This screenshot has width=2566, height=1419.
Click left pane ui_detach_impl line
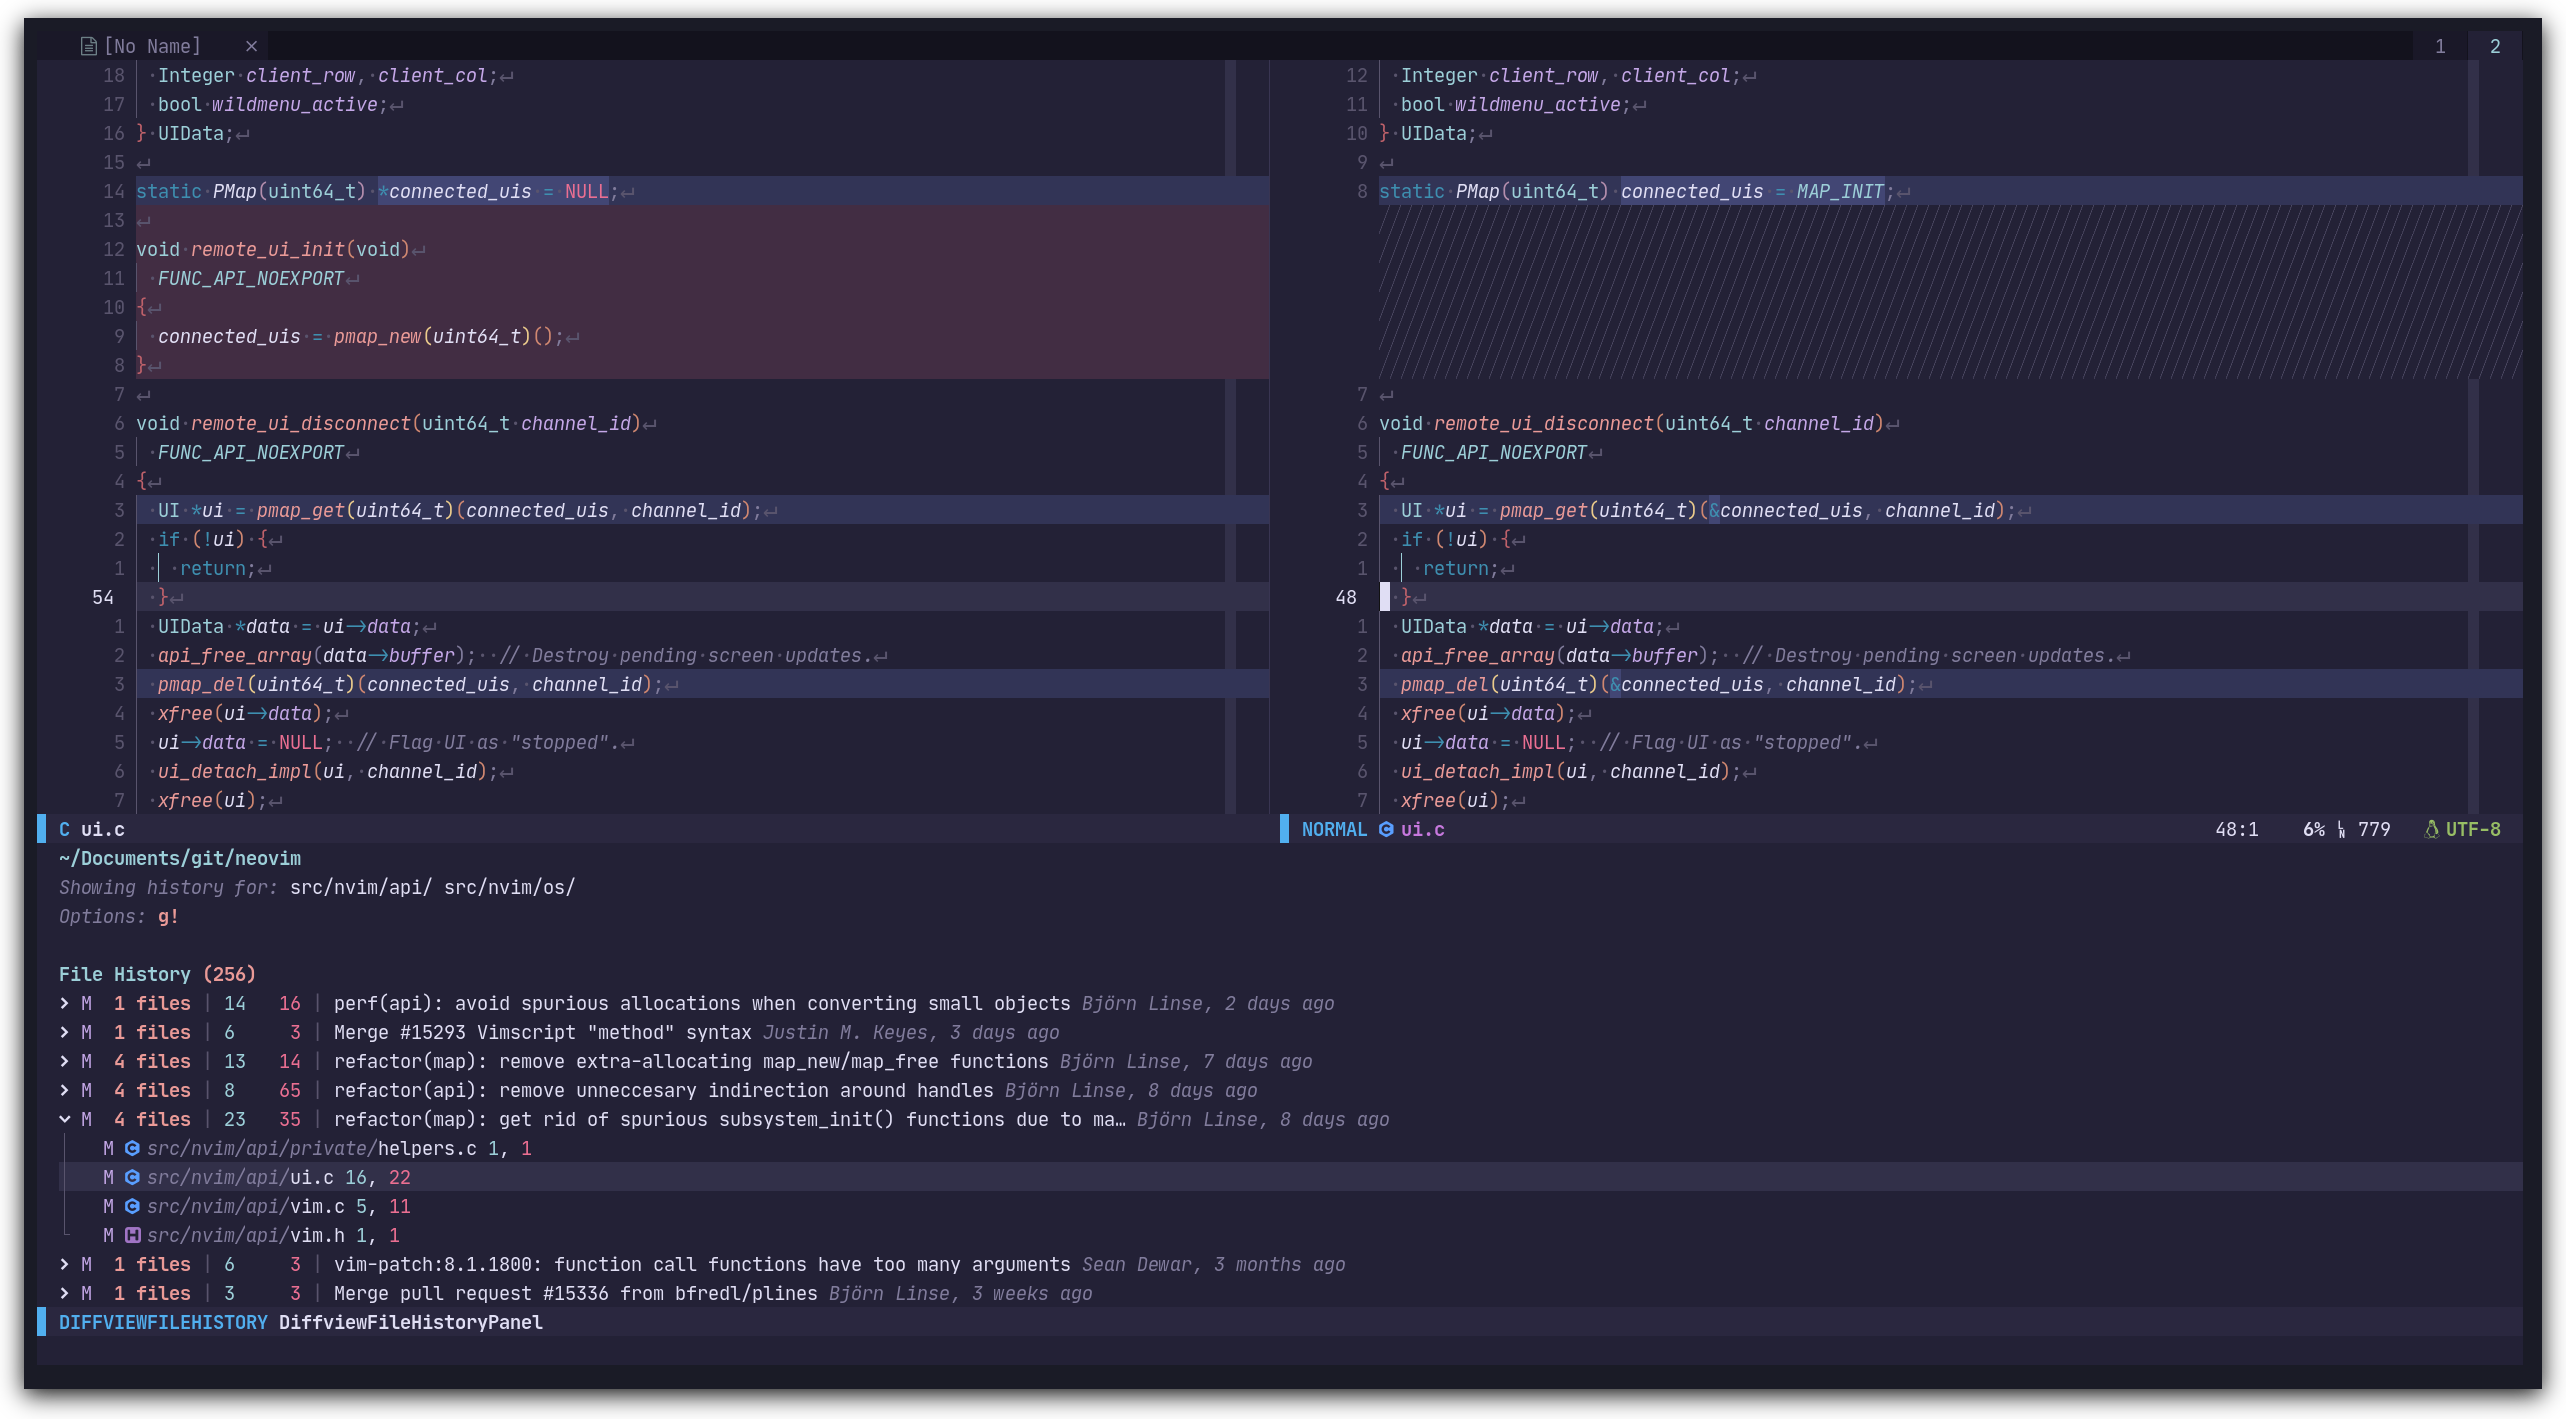[335, 771]
